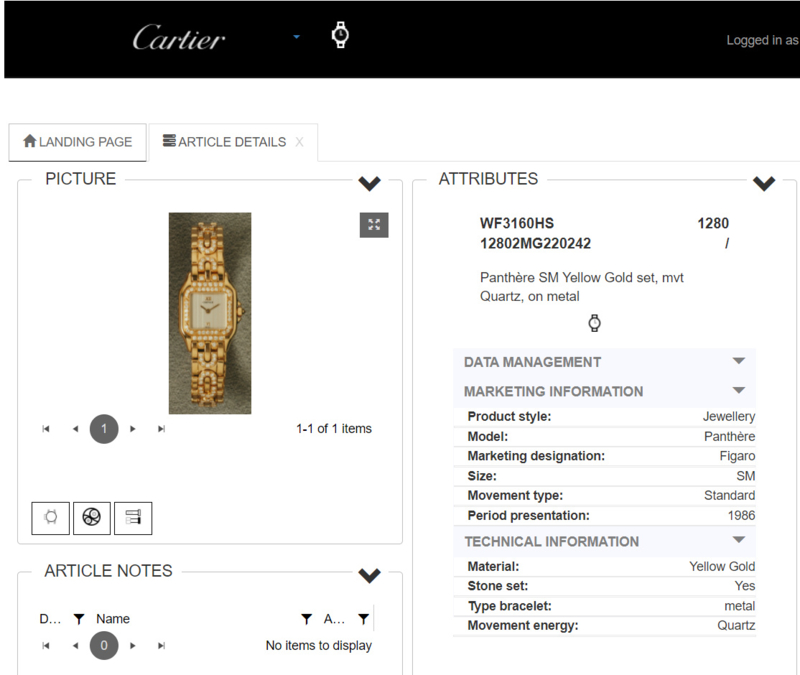Select Article Notes page 0
This screenshot has width=800, height=675.
point(104,646)
